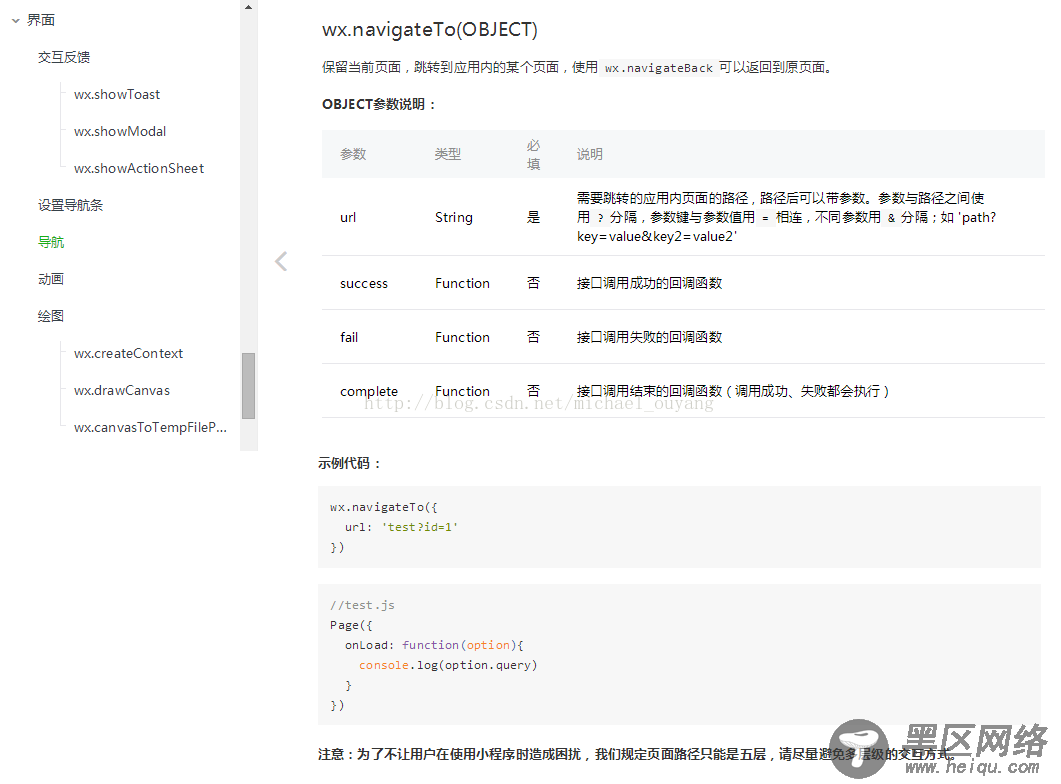Select 设置导航条 in the sidebar
The image size is (1061, 784).
(x=70, y=205)
